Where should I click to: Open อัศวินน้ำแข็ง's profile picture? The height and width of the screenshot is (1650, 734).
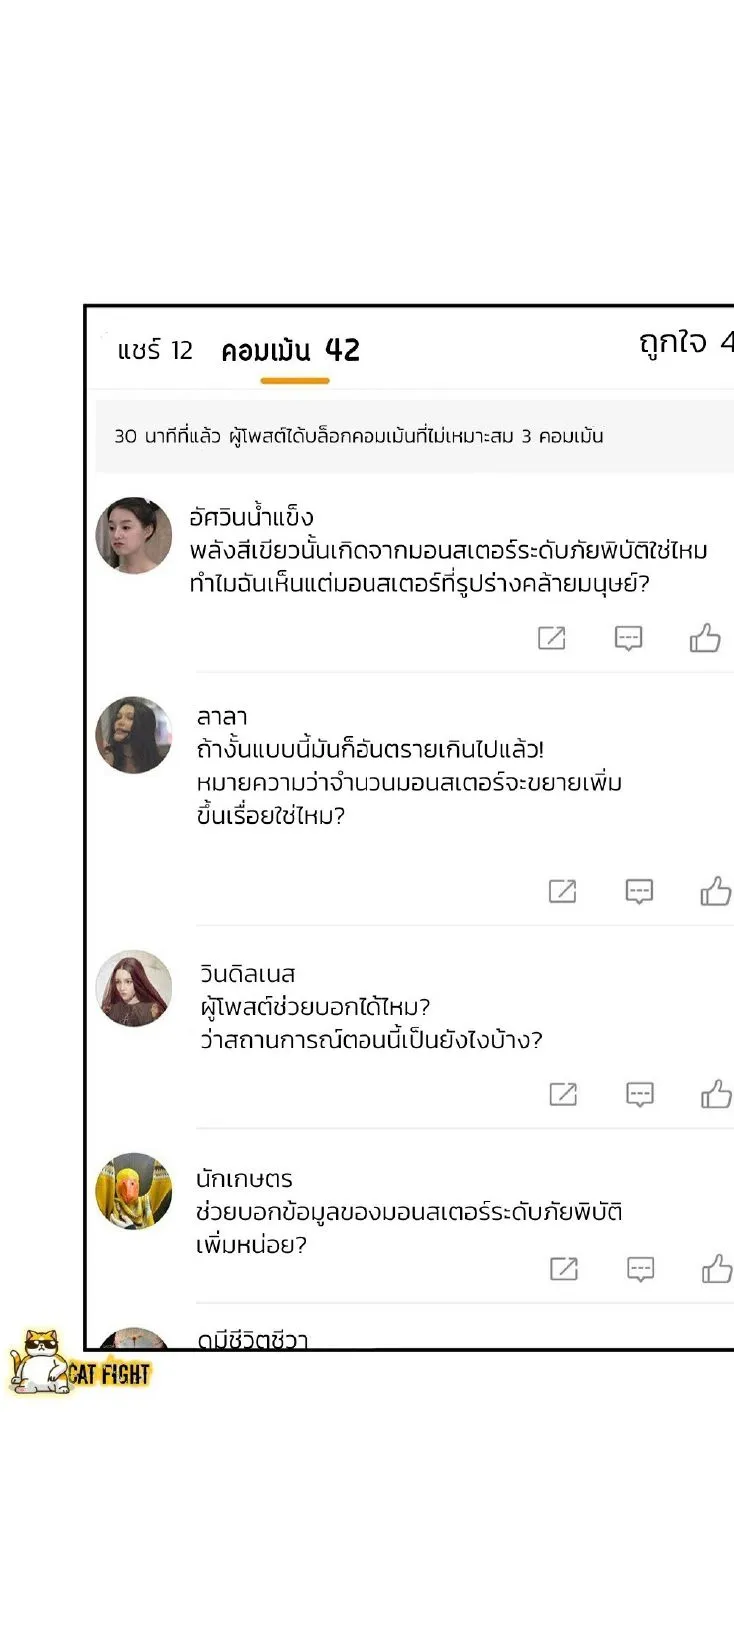click(134, 535)
